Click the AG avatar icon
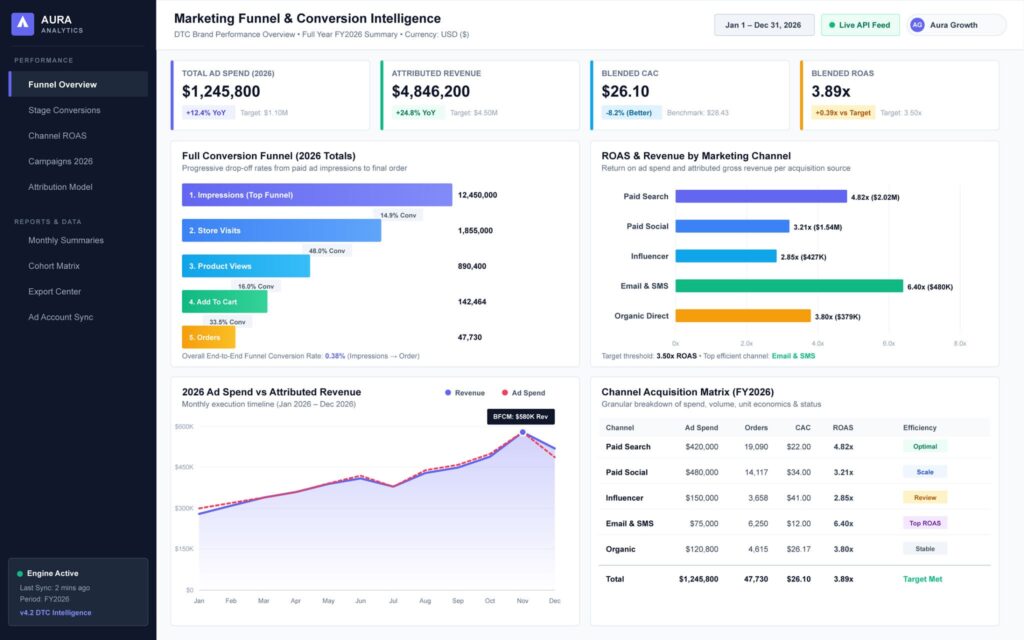The width and height of the screenshot is (1024, 640). pyautogui.click(x=917, y=25)
